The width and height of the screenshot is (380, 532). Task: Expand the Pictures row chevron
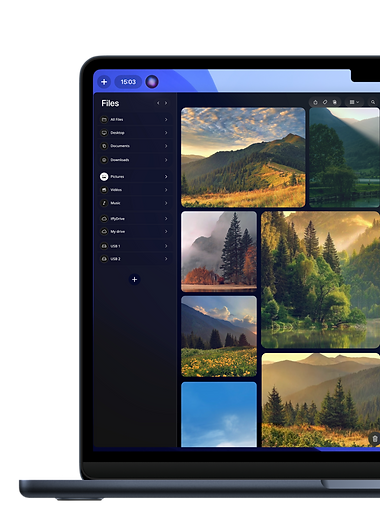point(166,176)
